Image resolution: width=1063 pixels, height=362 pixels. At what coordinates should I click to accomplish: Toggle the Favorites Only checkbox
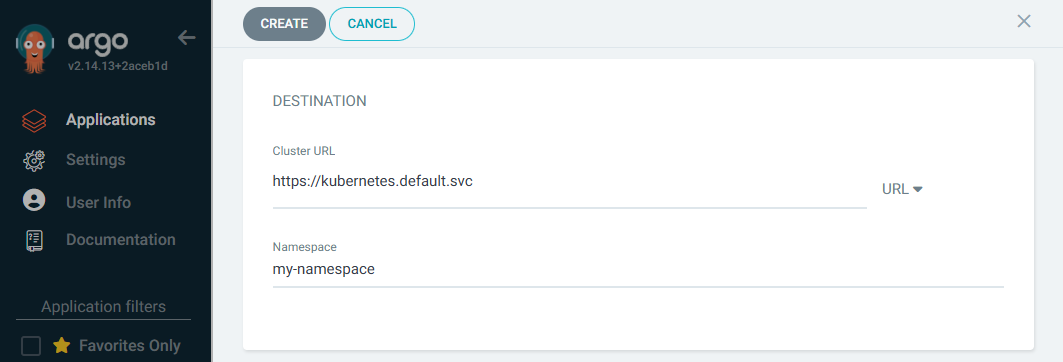point(31,346)
